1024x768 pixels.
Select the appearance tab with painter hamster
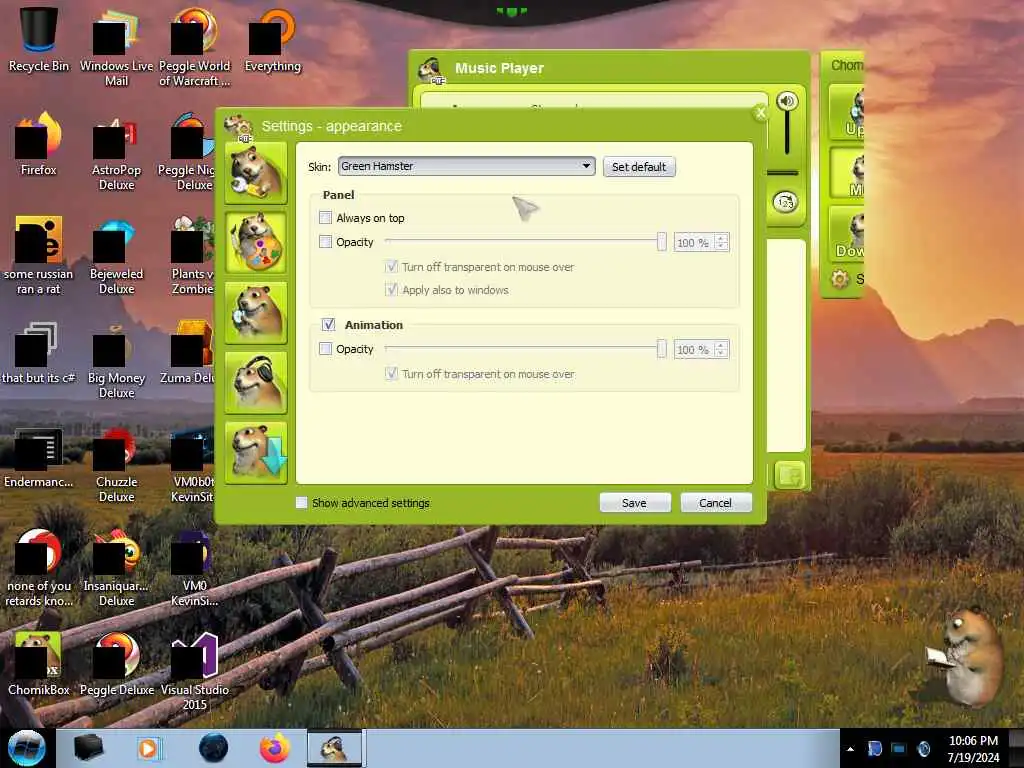click(x=255, y=243)
